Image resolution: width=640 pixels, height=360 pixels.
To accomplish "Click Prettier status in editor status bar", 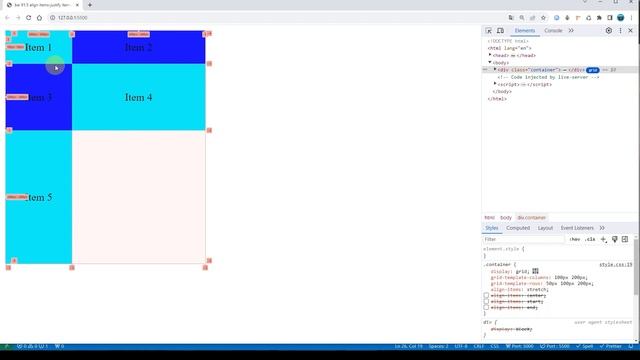I will click(611, 346).
